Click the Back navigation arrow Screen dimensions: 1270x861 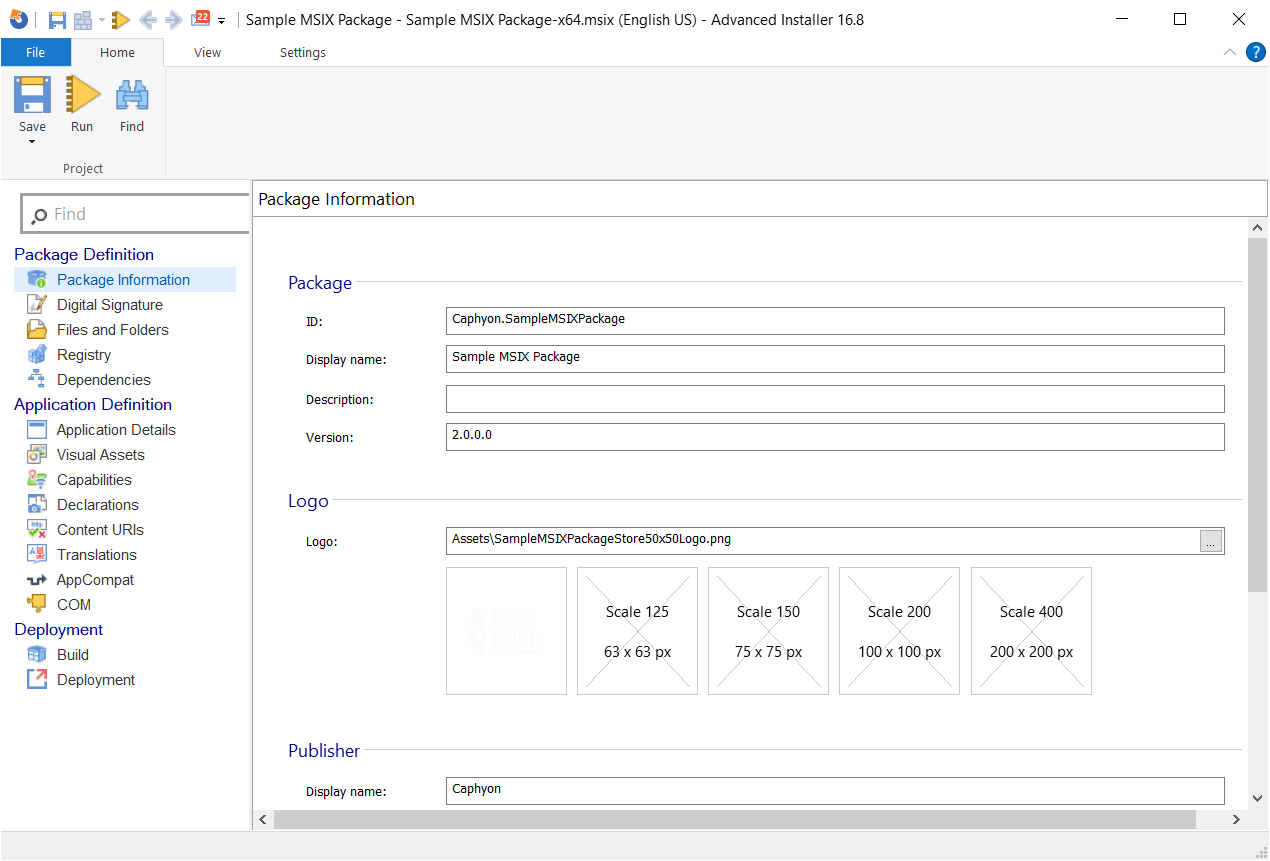click(148, 19)
